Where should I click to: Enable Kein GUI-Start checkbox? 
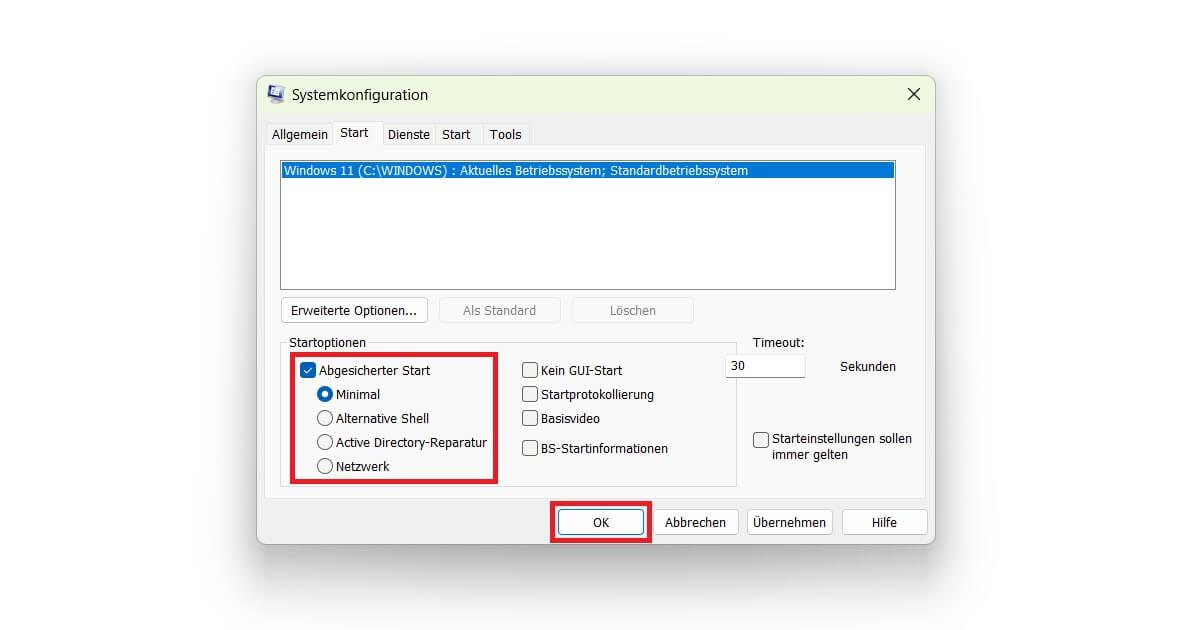[x=530, y=370]
